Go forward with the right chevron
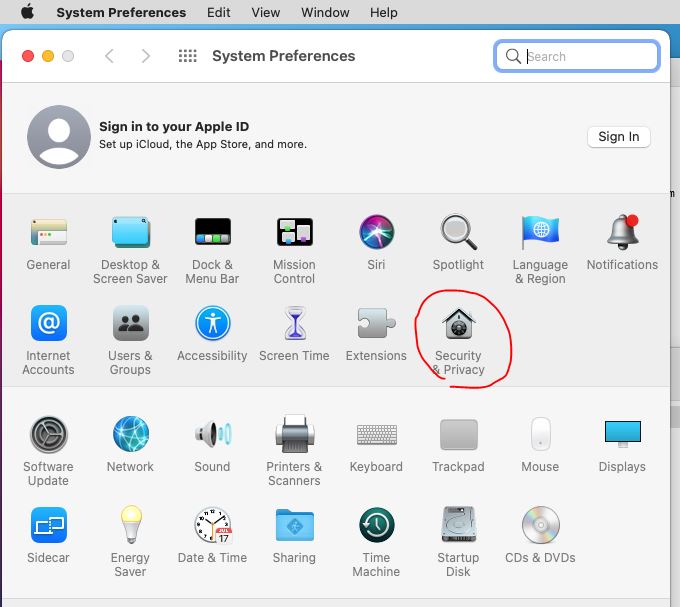The width and height of the screenshot is (680, 607). (146, 56)
